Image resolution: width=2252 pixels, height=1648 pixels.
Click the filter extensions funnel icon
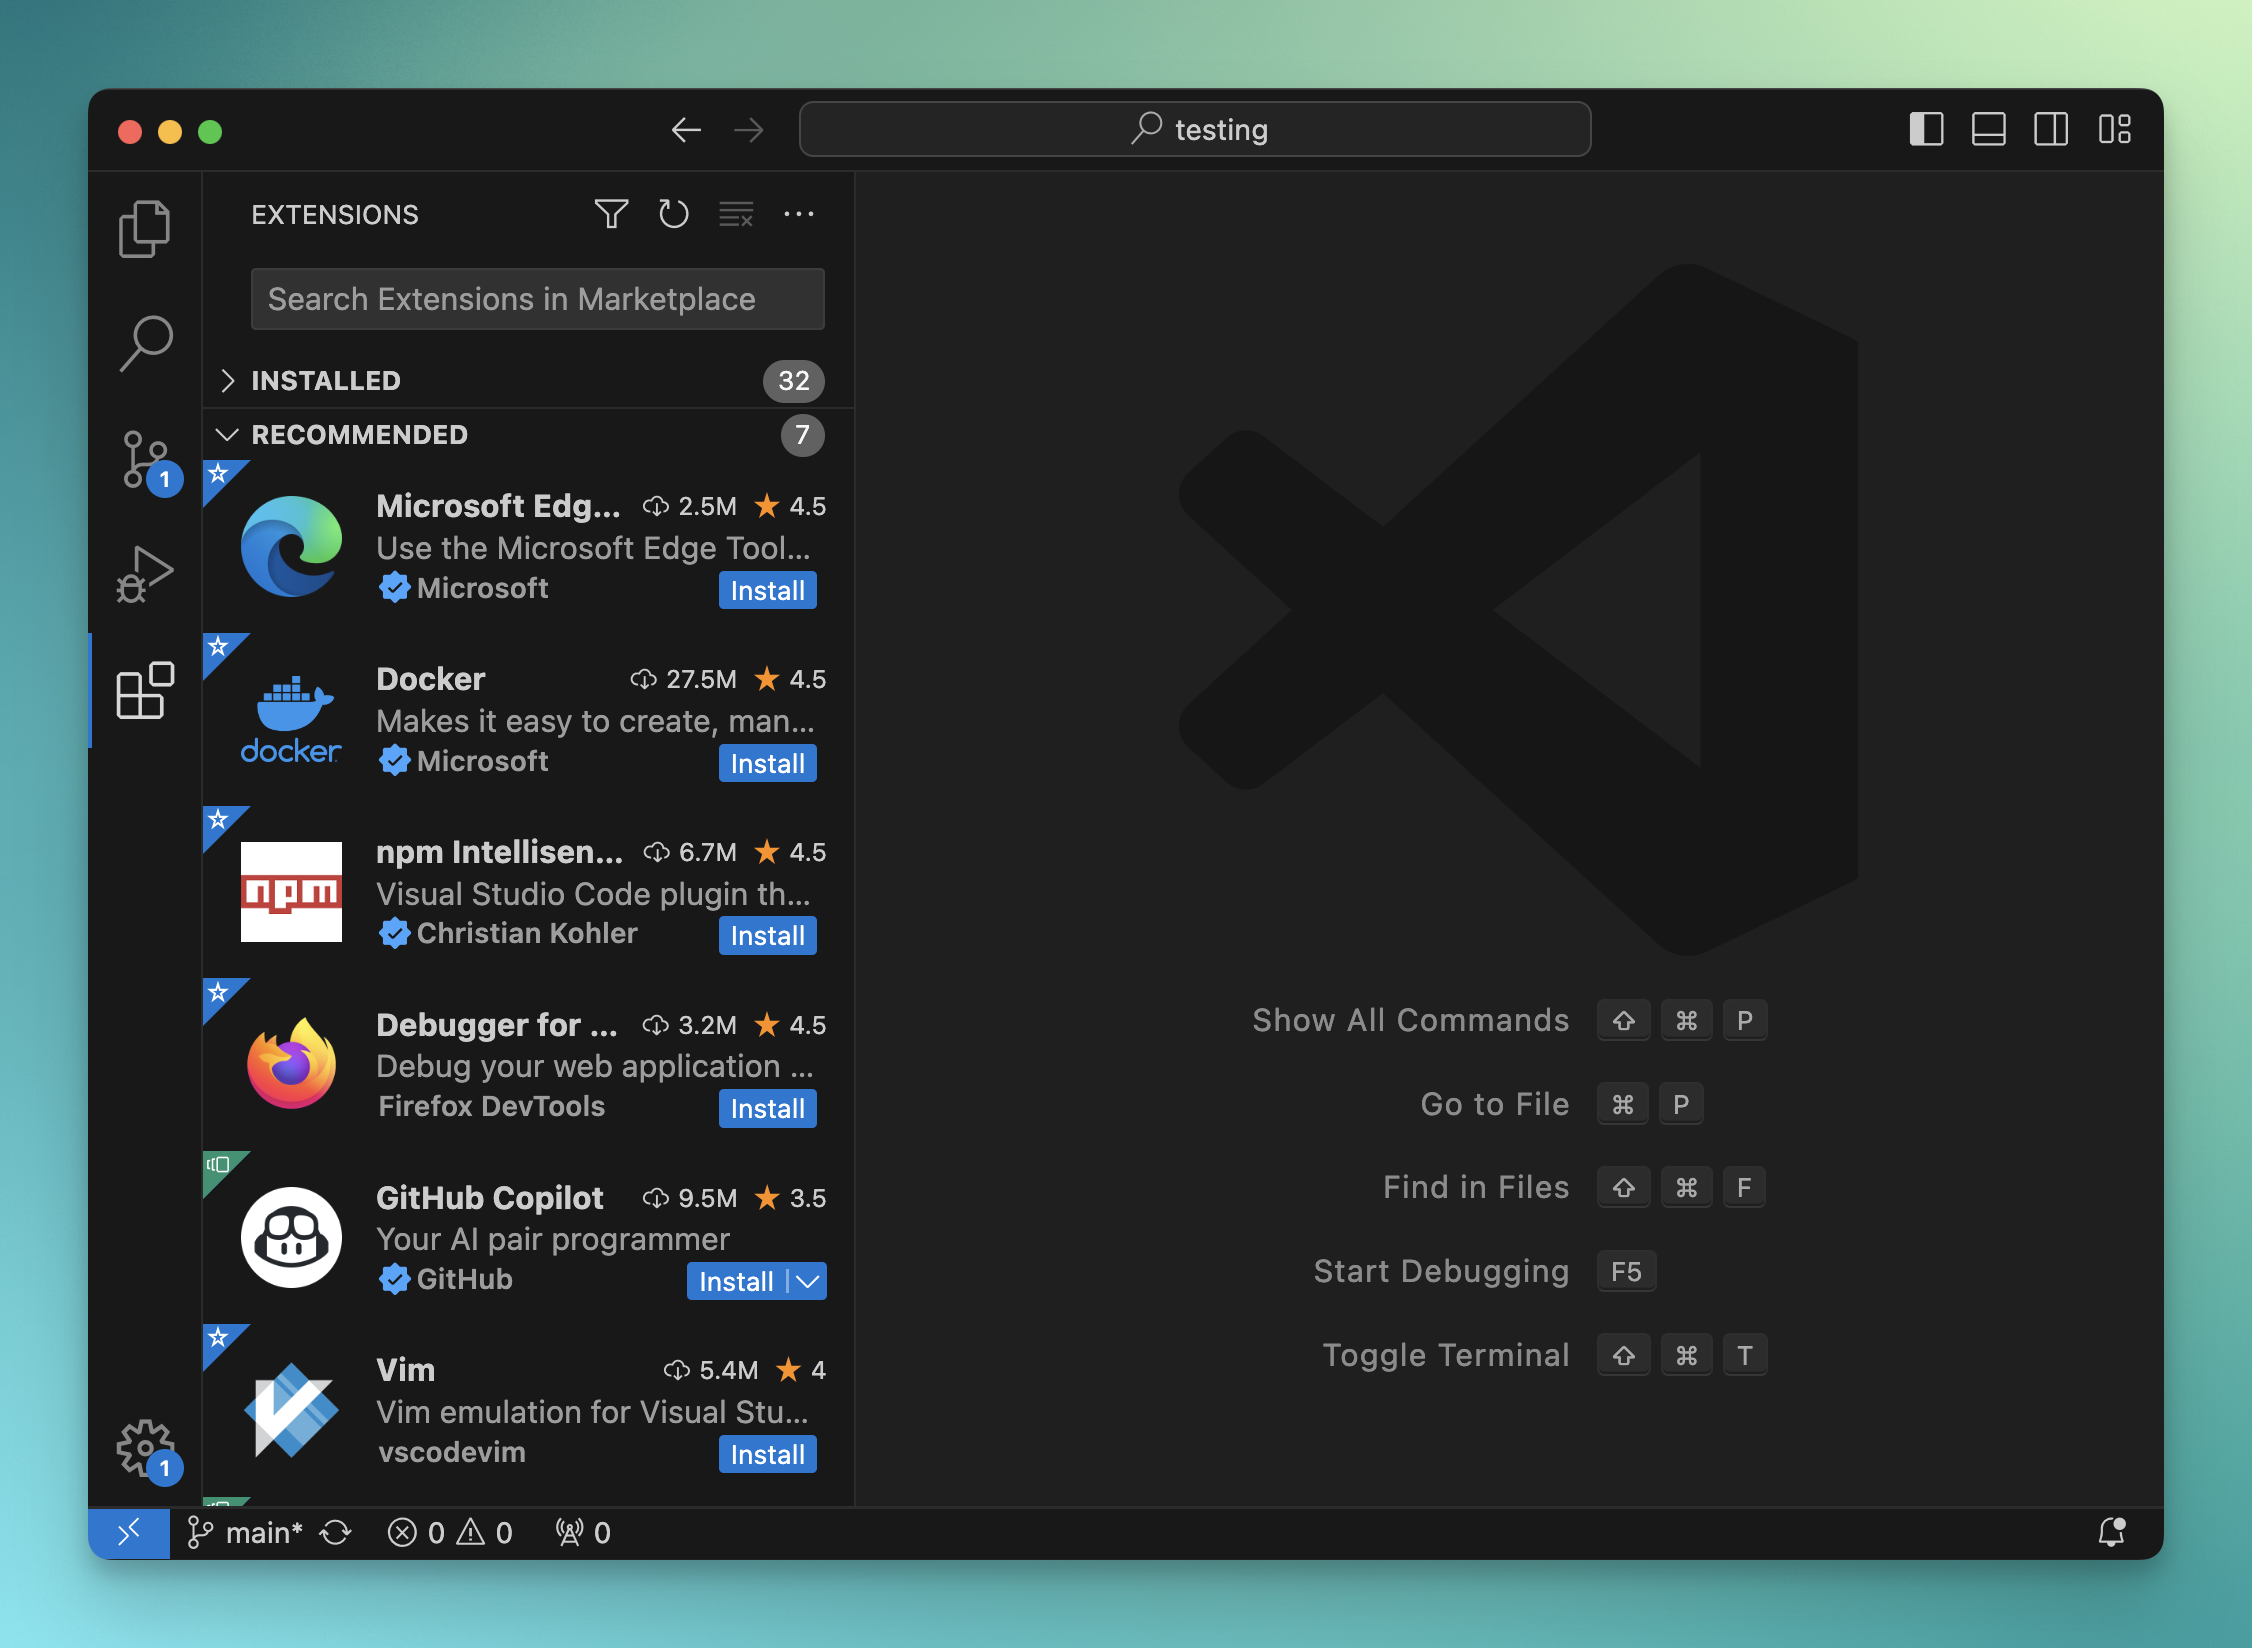point(611,214)
